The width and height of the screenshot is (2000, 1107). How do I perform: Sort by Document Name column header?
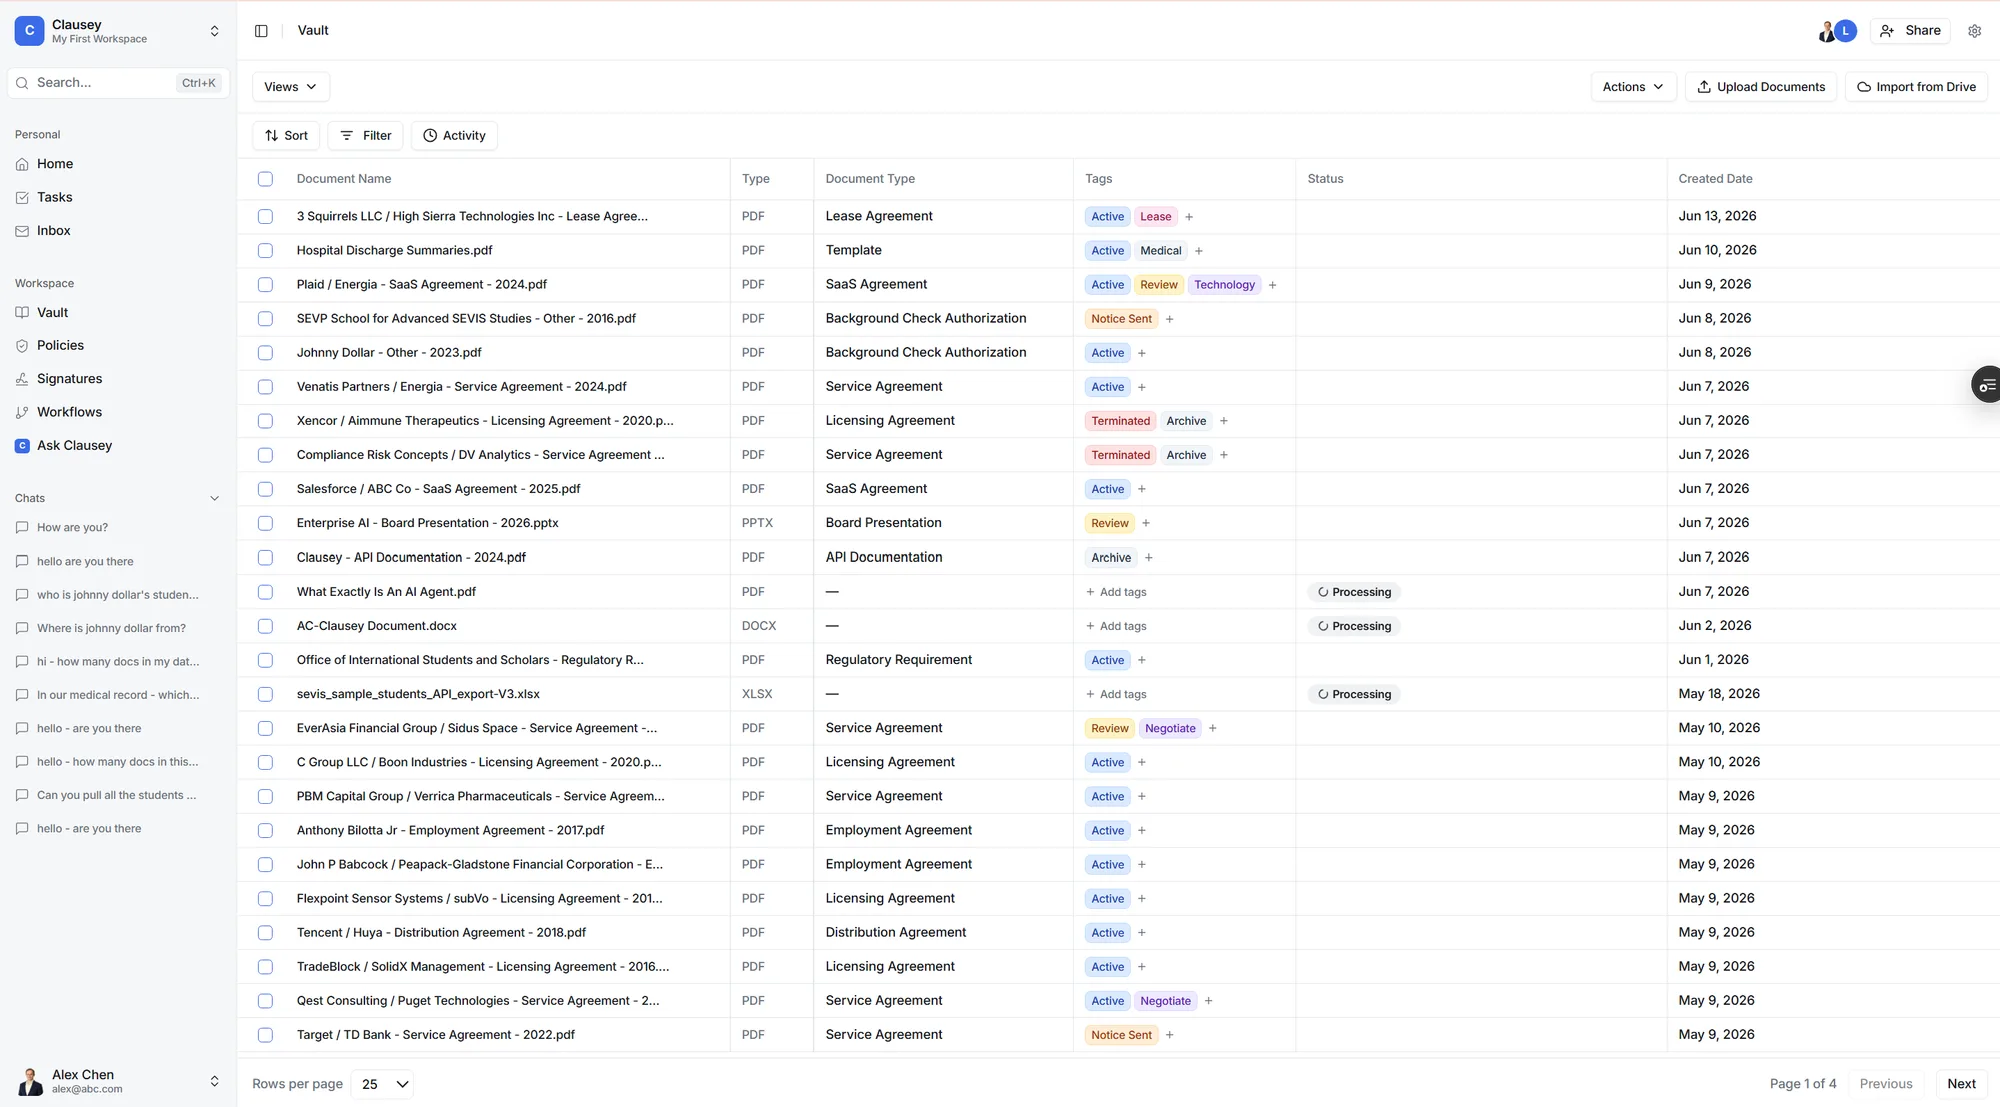[x=344, y=179]
